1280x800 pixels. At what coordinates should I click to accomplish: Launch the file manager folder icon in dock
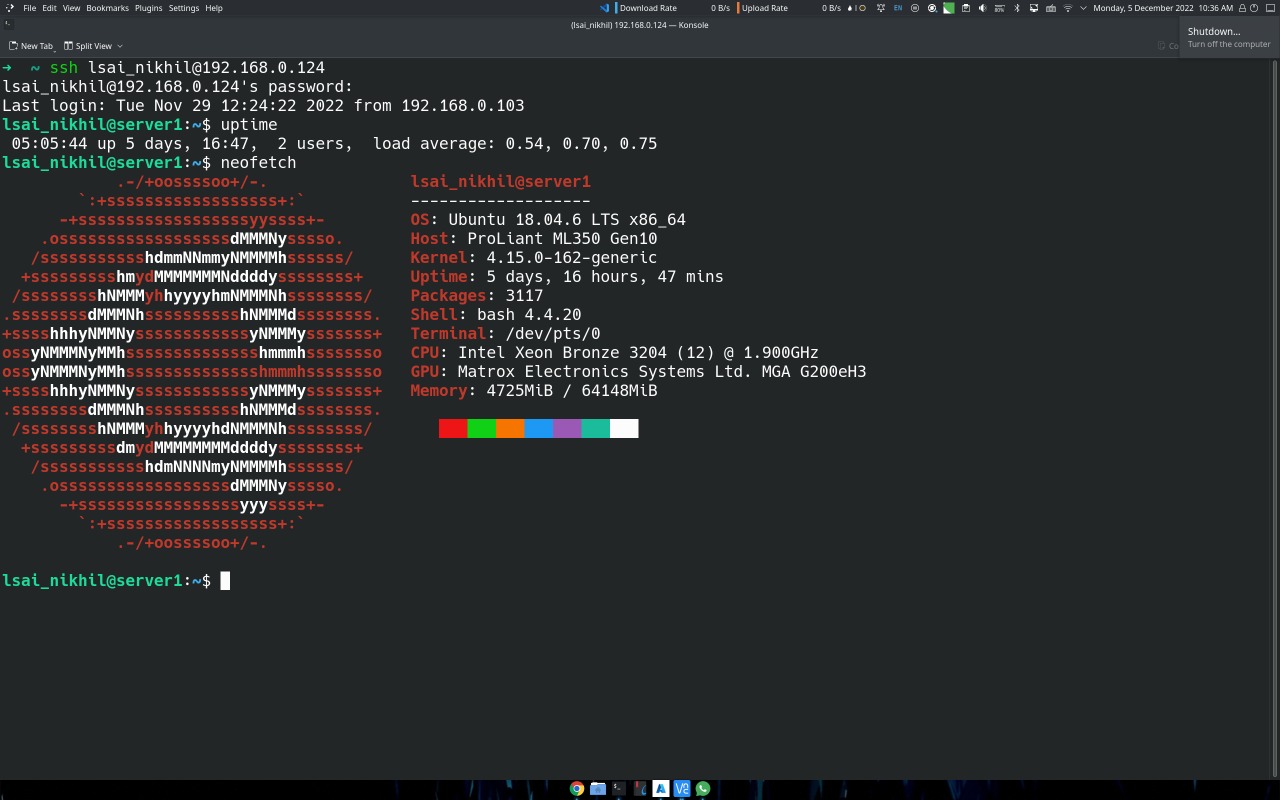click(598, 789)
